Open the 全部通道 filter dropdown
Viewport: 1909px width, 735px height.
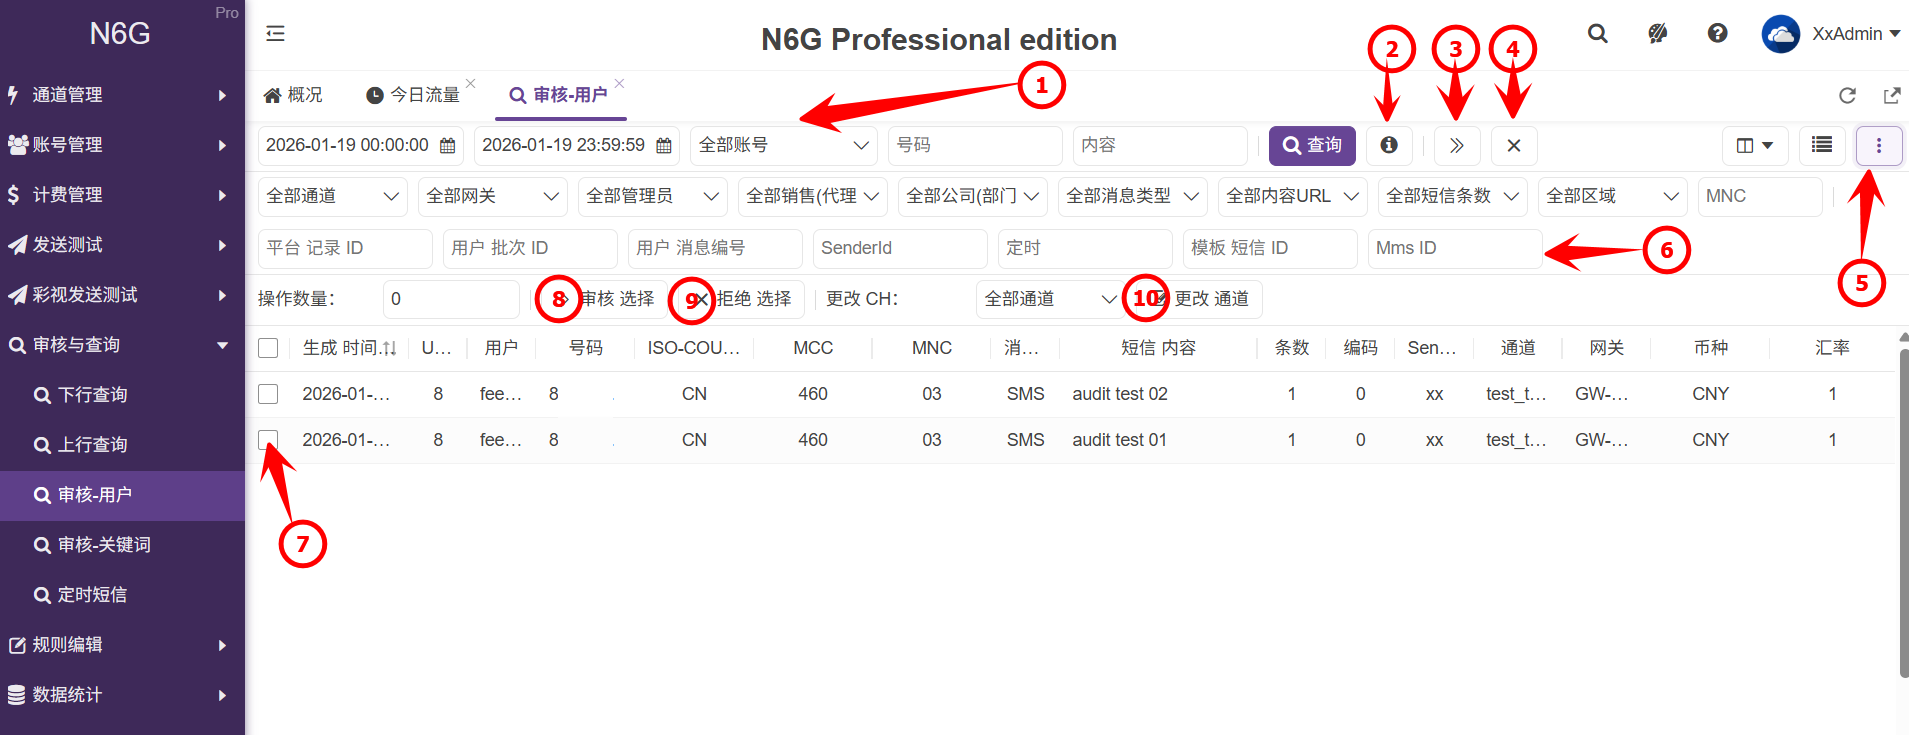(x=333, y=196)
